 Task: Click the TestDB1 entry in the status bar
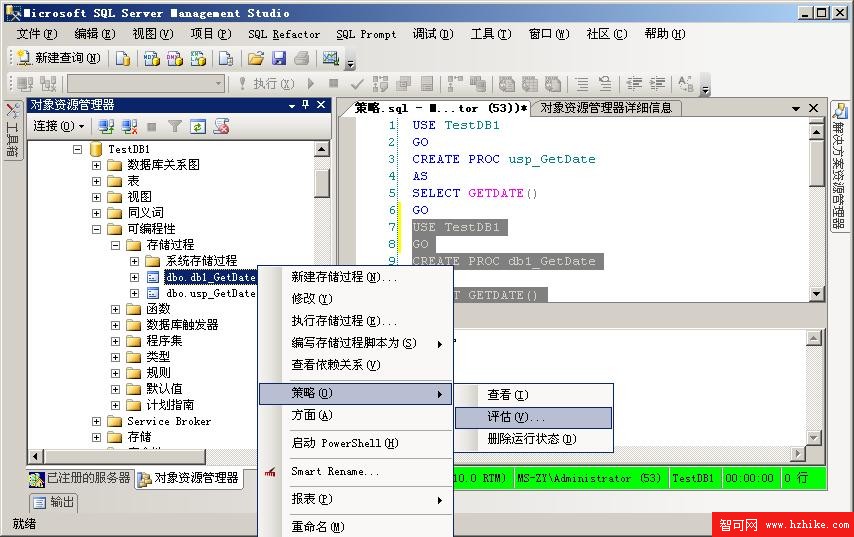pos(693,478)
